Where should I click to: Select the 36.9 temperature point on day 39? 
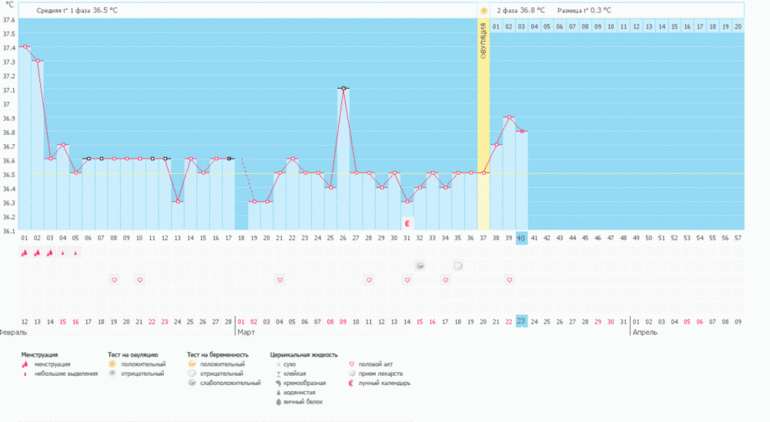point(509,117)
